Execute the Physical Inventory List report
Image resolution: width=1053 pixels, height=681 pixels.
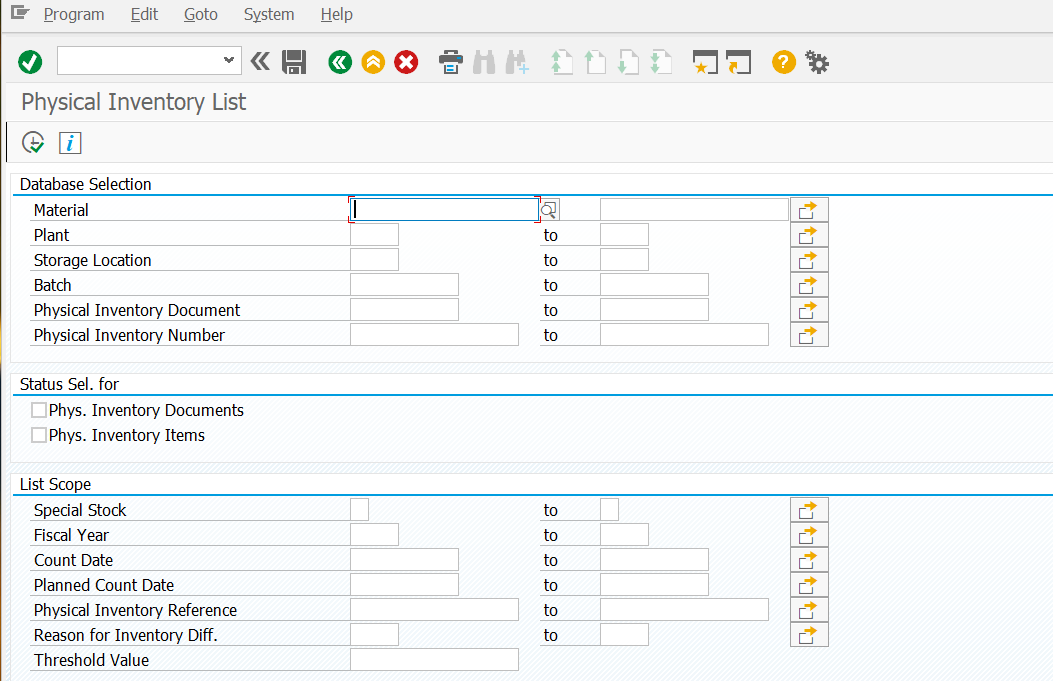[32, 142]
